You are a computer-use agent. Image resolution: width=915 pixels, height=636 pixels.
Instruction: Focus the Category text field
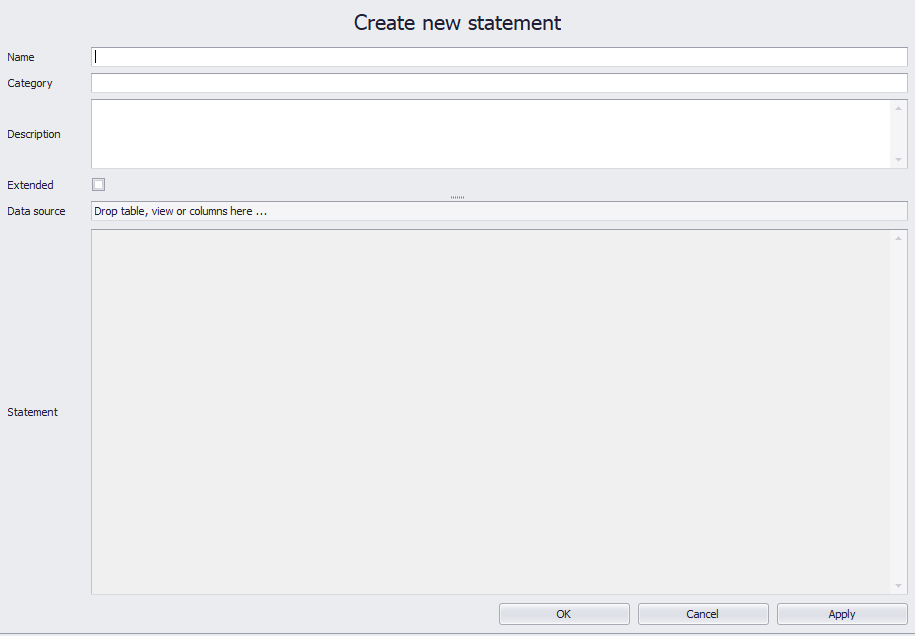499,83
